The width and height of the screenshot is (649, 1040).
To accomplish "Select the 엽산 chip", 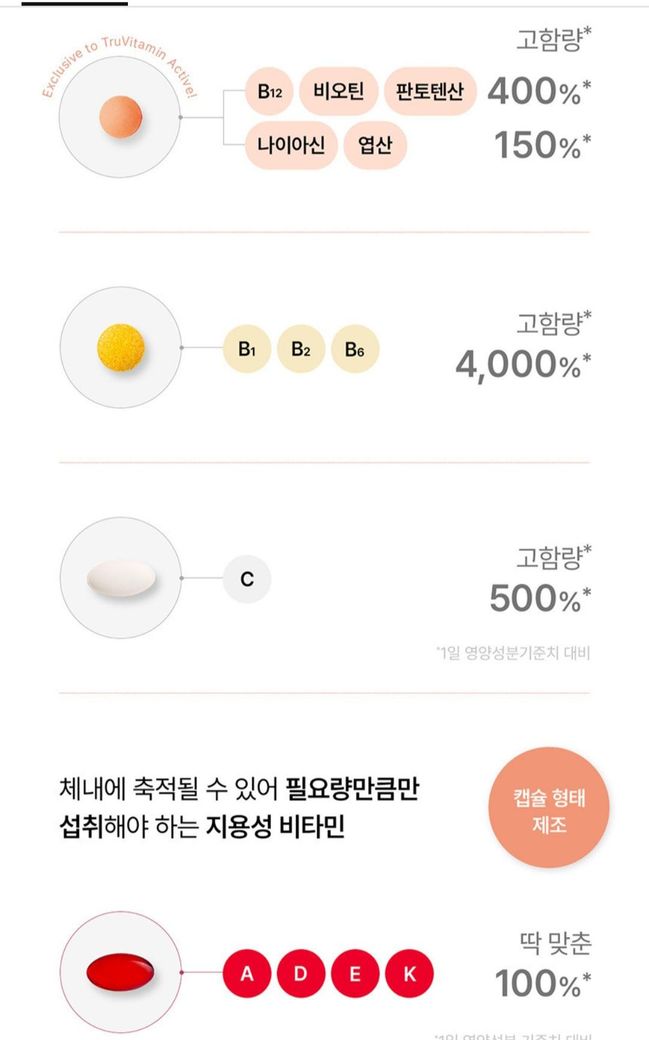I will [x=375, y=147].
